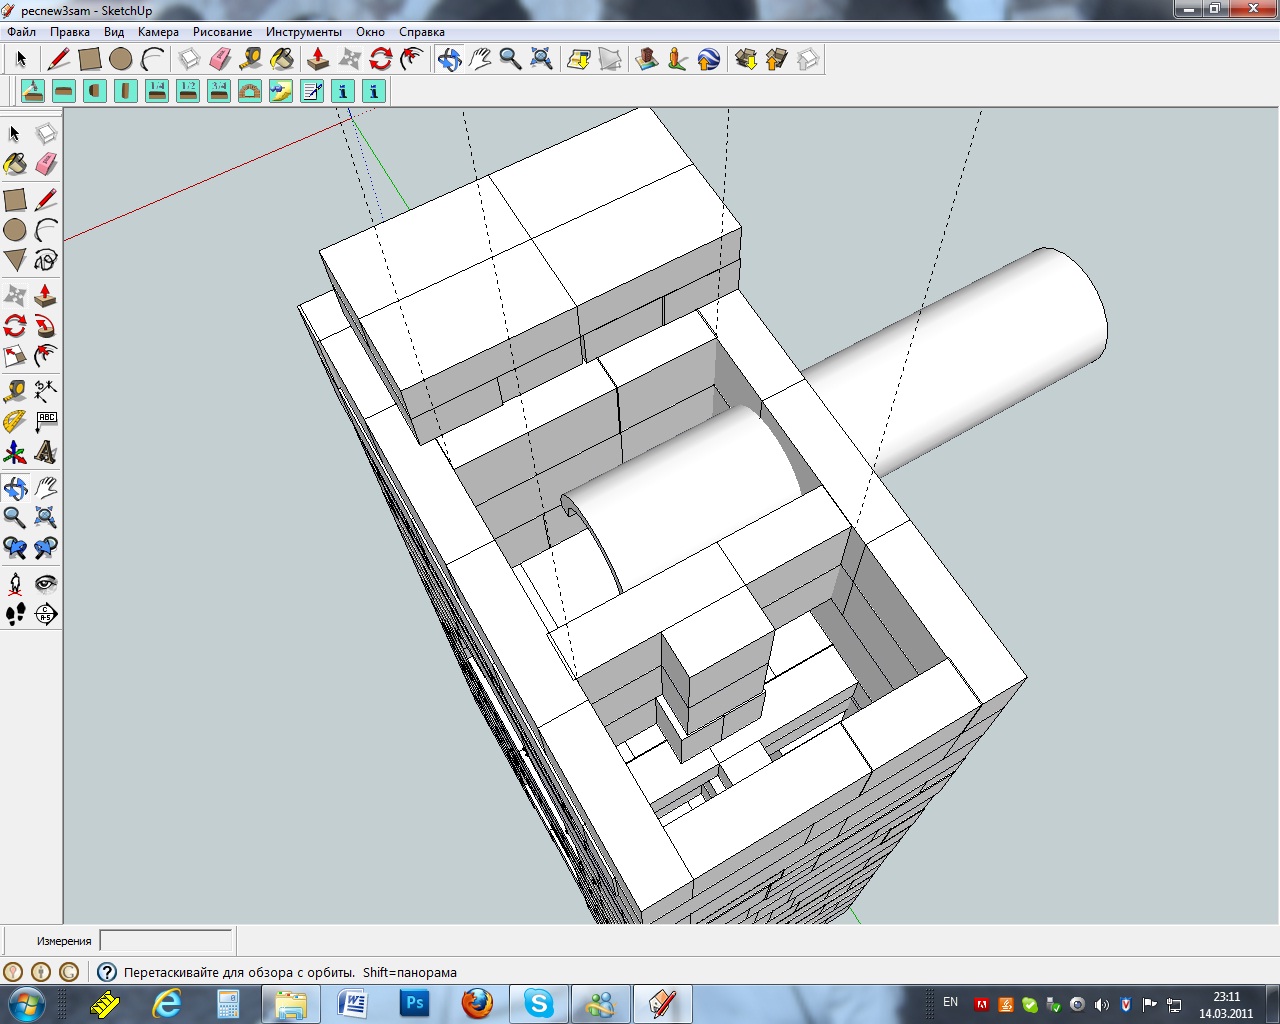
Task: Select the Freehand drawing tool
Action: click(x=46, y=260)
